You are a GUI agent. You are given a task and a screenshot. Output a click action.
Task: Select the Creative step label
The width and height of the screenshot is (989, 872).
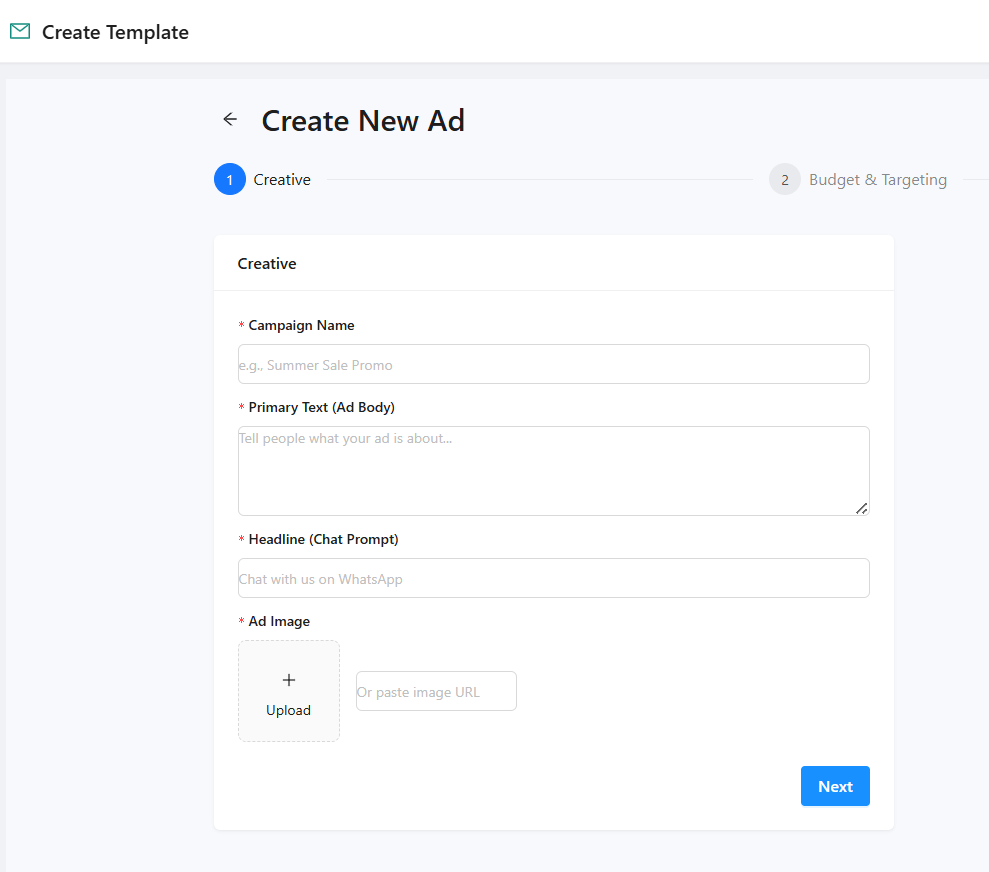point(282,180)
